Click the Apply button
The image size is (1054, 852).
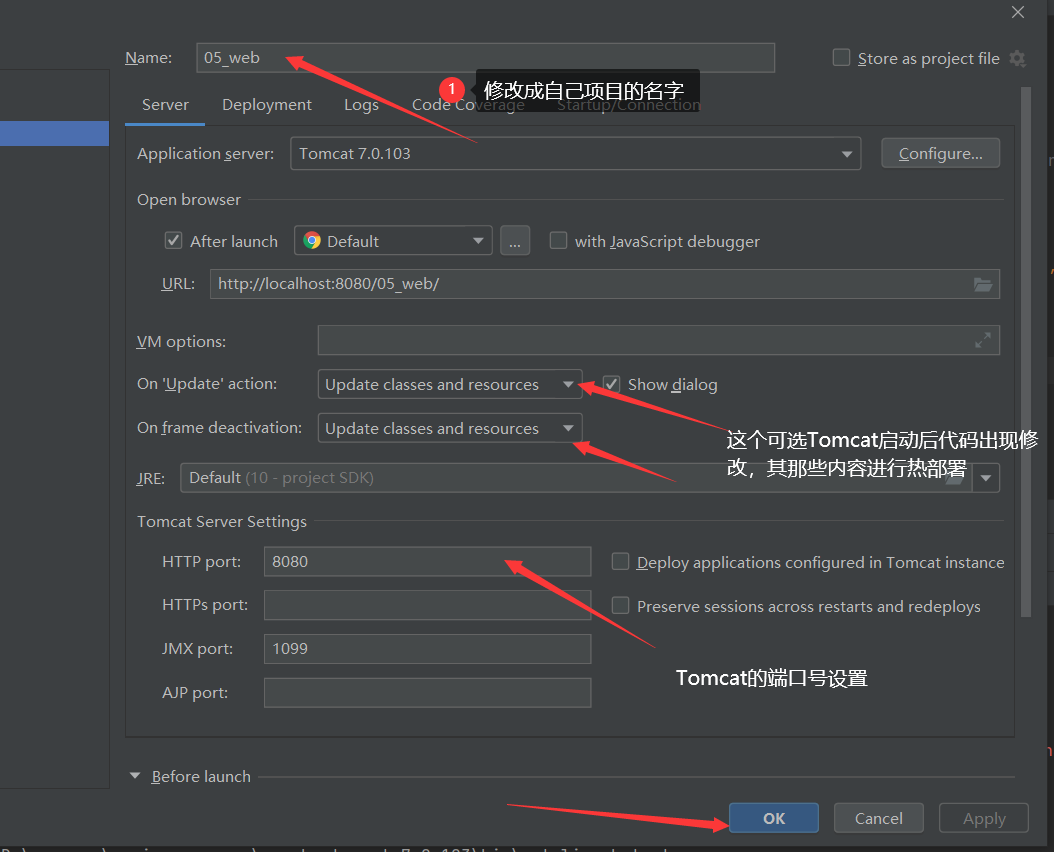(984, 818)
